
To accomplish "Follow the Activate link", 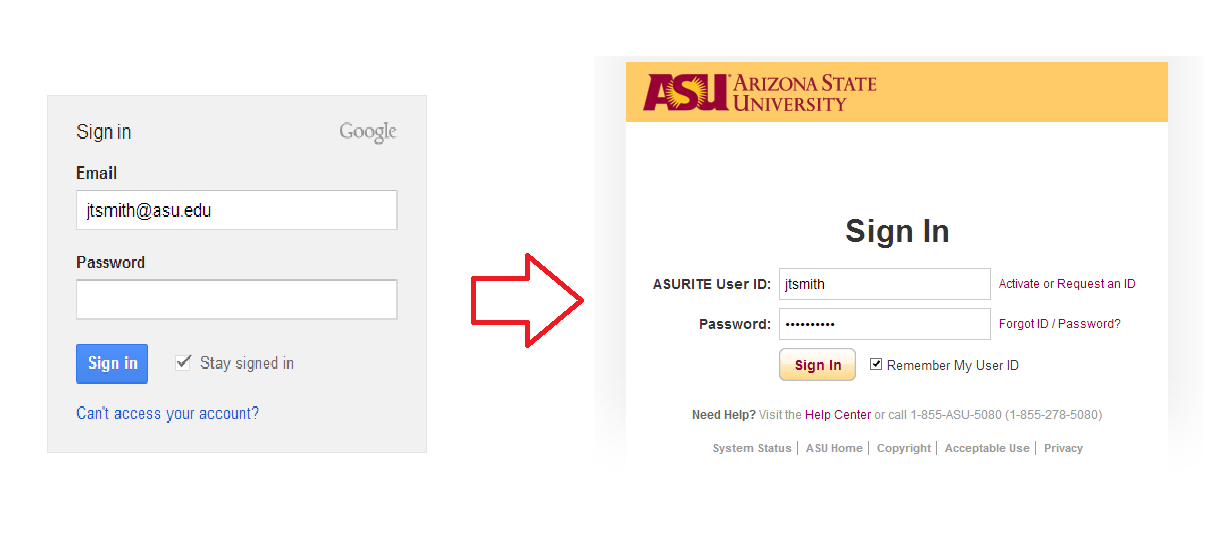I will [x=1019, y=284].
